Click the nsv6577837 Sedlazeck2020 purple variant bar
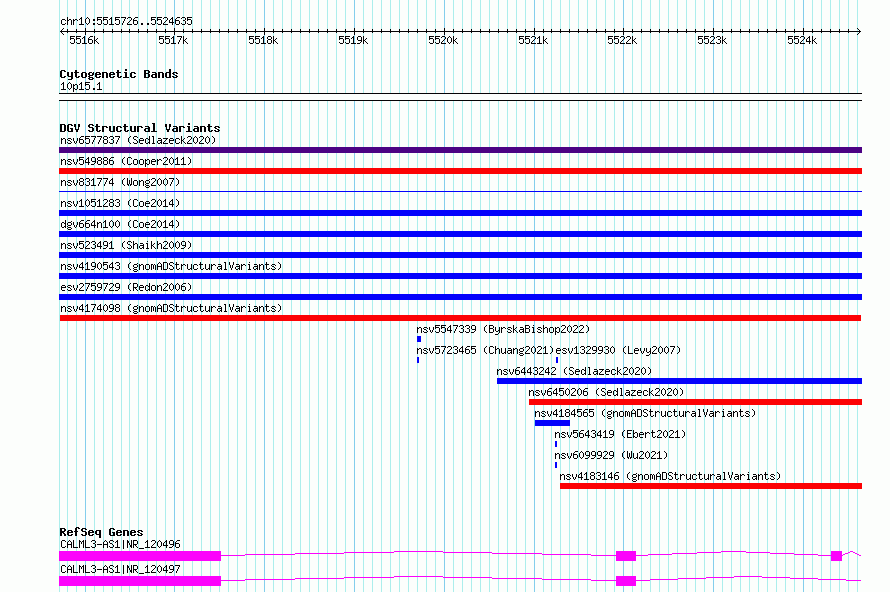Screen dimensions: 890x592 460,150
